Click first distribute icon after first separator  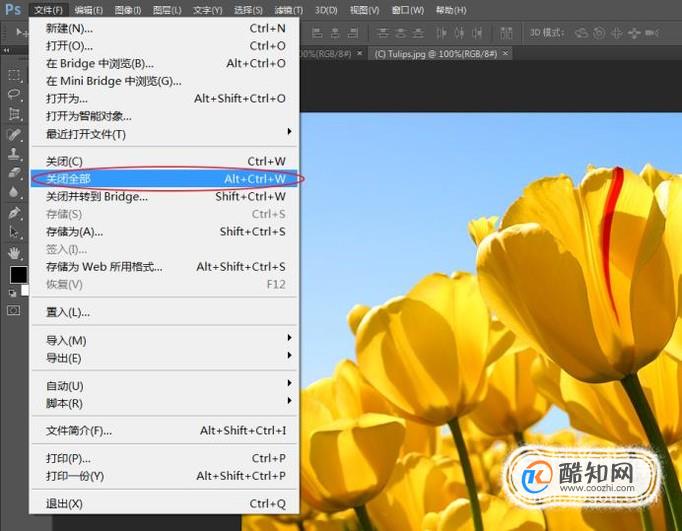(383, 33)
